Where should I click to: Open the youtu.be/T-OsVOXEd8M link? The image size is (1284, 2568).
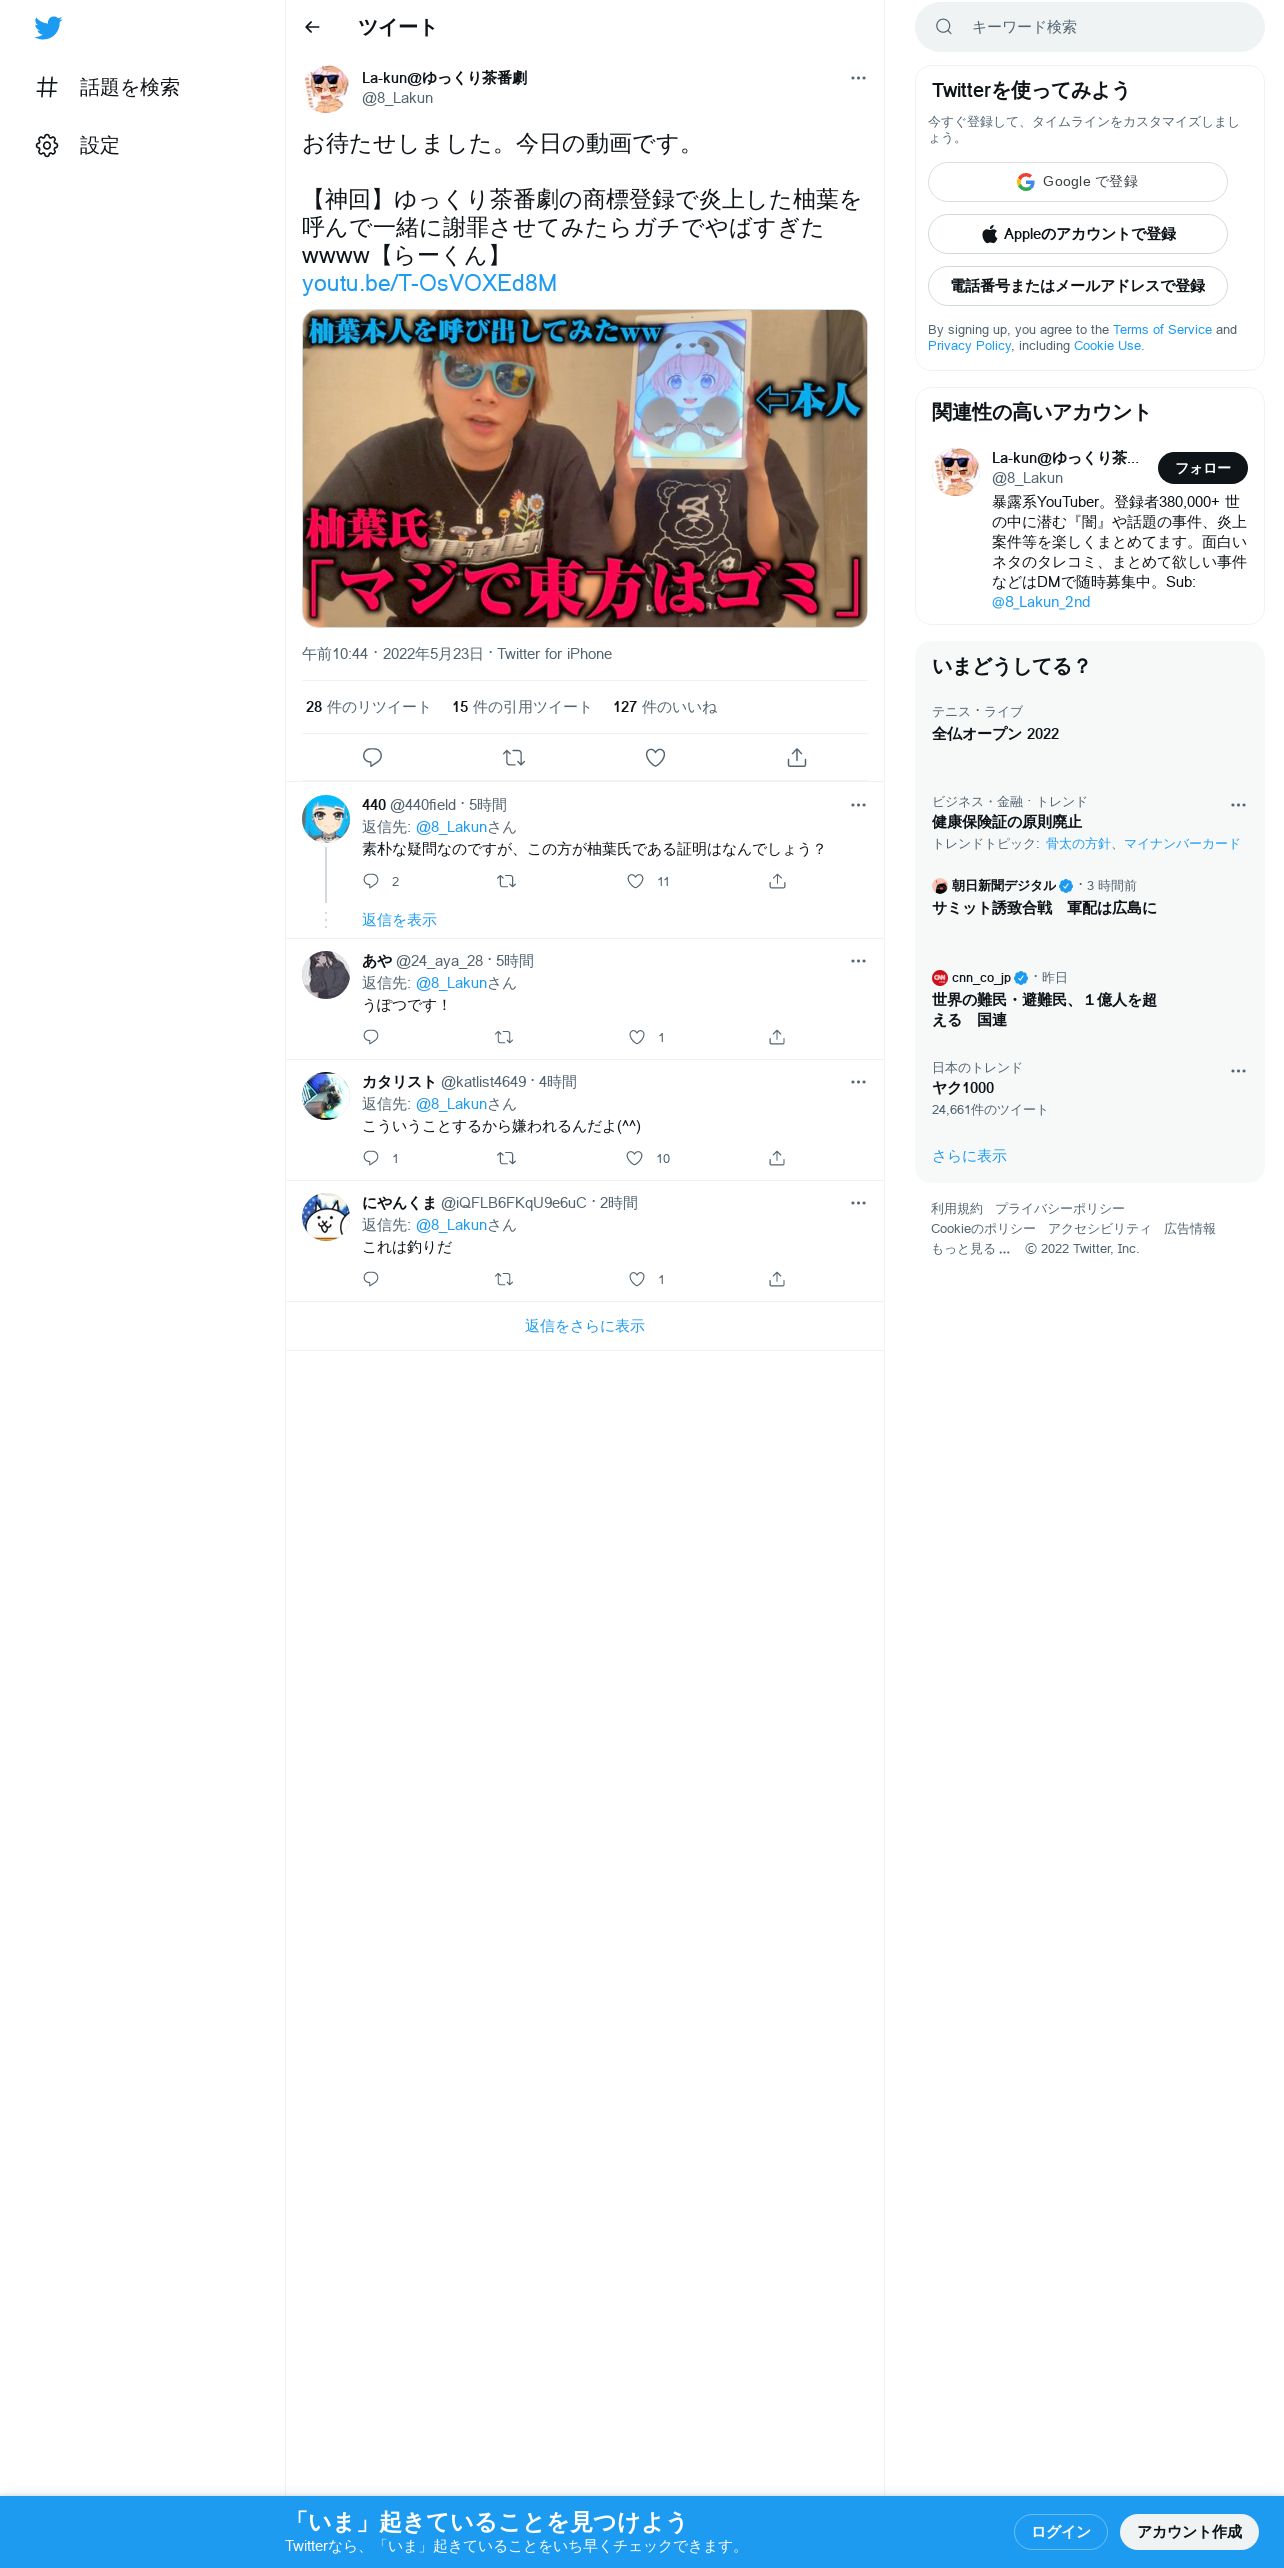pyautogui.click(x=429, y=284)
